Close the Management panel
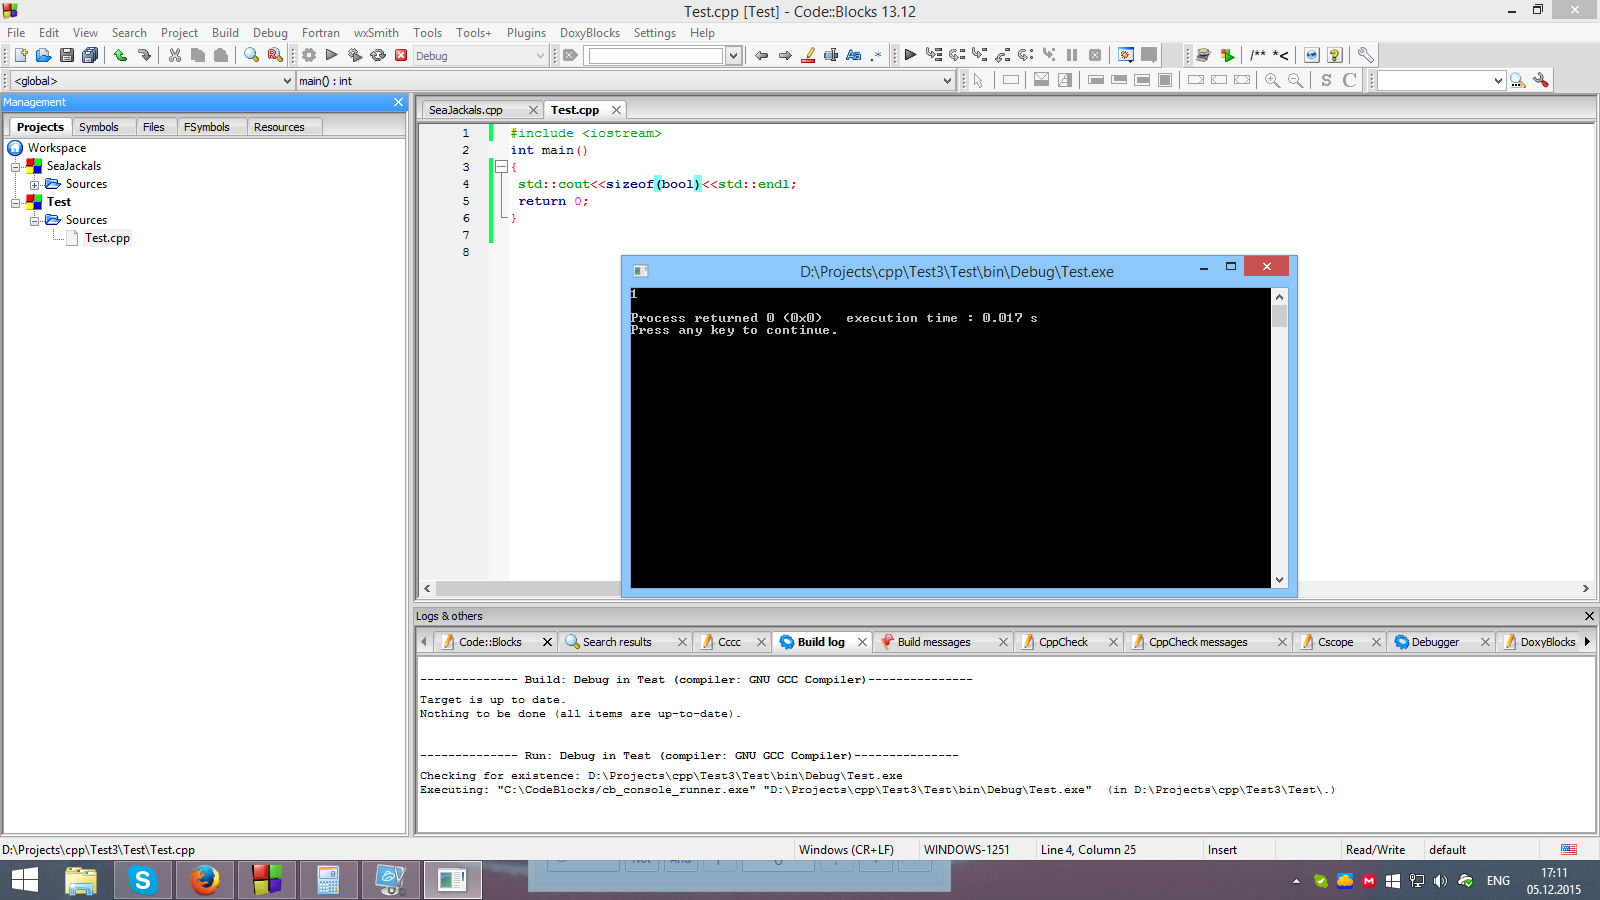 (x=398, y=102)
